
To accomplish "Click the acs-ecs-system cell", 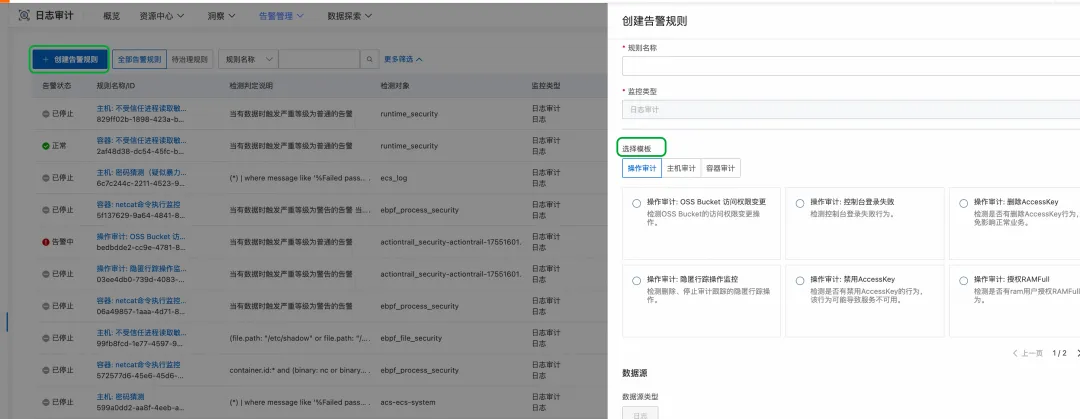I will [408, 402].
